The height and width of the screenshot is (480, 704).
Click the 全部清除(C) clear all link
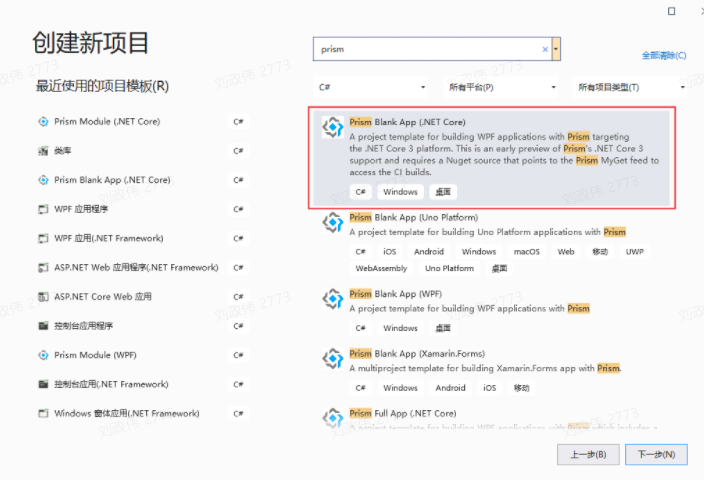(x=664, y=55)
